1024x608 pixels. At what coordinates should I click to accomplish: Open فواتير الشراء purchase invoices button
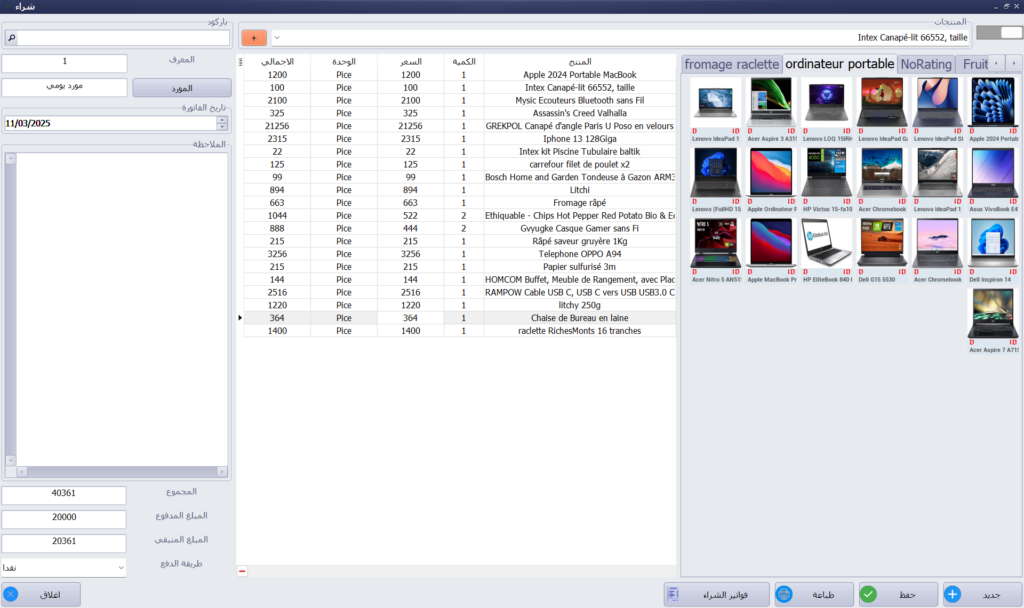tap(716, 594)
